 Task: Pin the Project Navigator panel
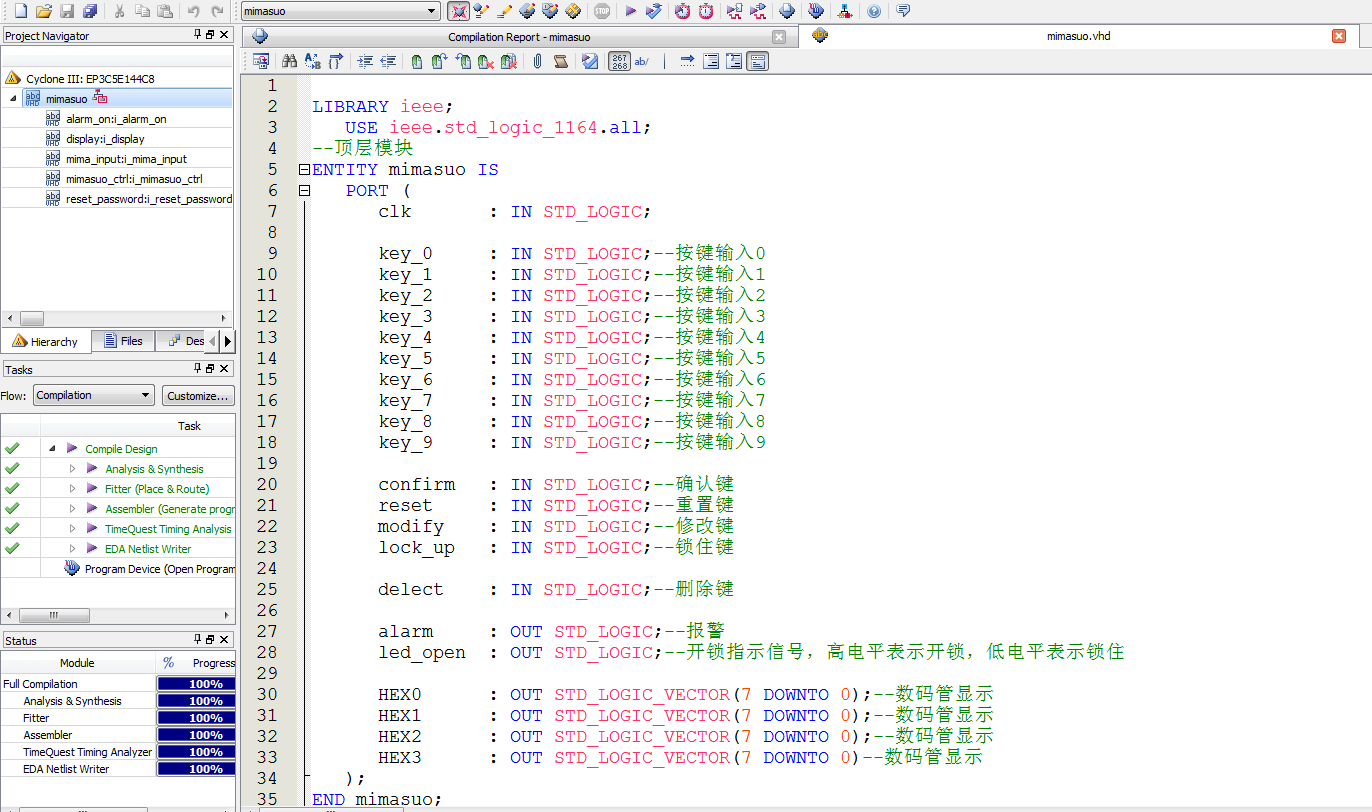(197, 35)
